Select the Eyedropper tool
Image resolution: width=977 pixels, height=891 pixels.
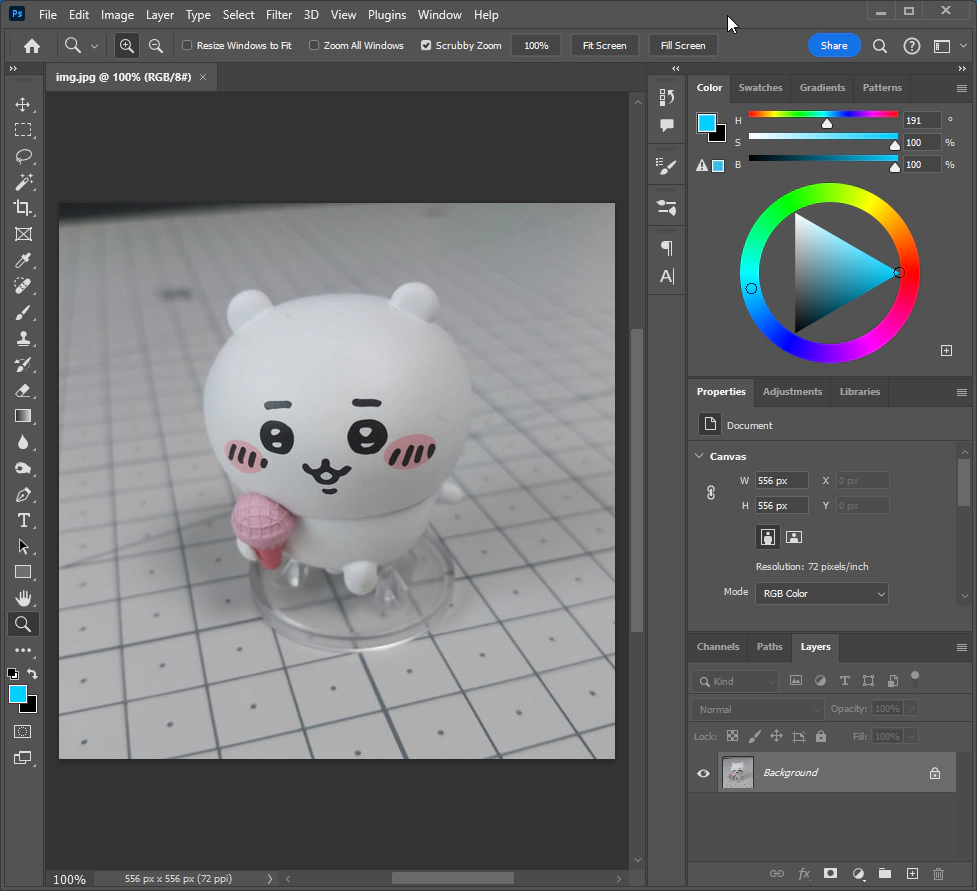pos(23,260)
